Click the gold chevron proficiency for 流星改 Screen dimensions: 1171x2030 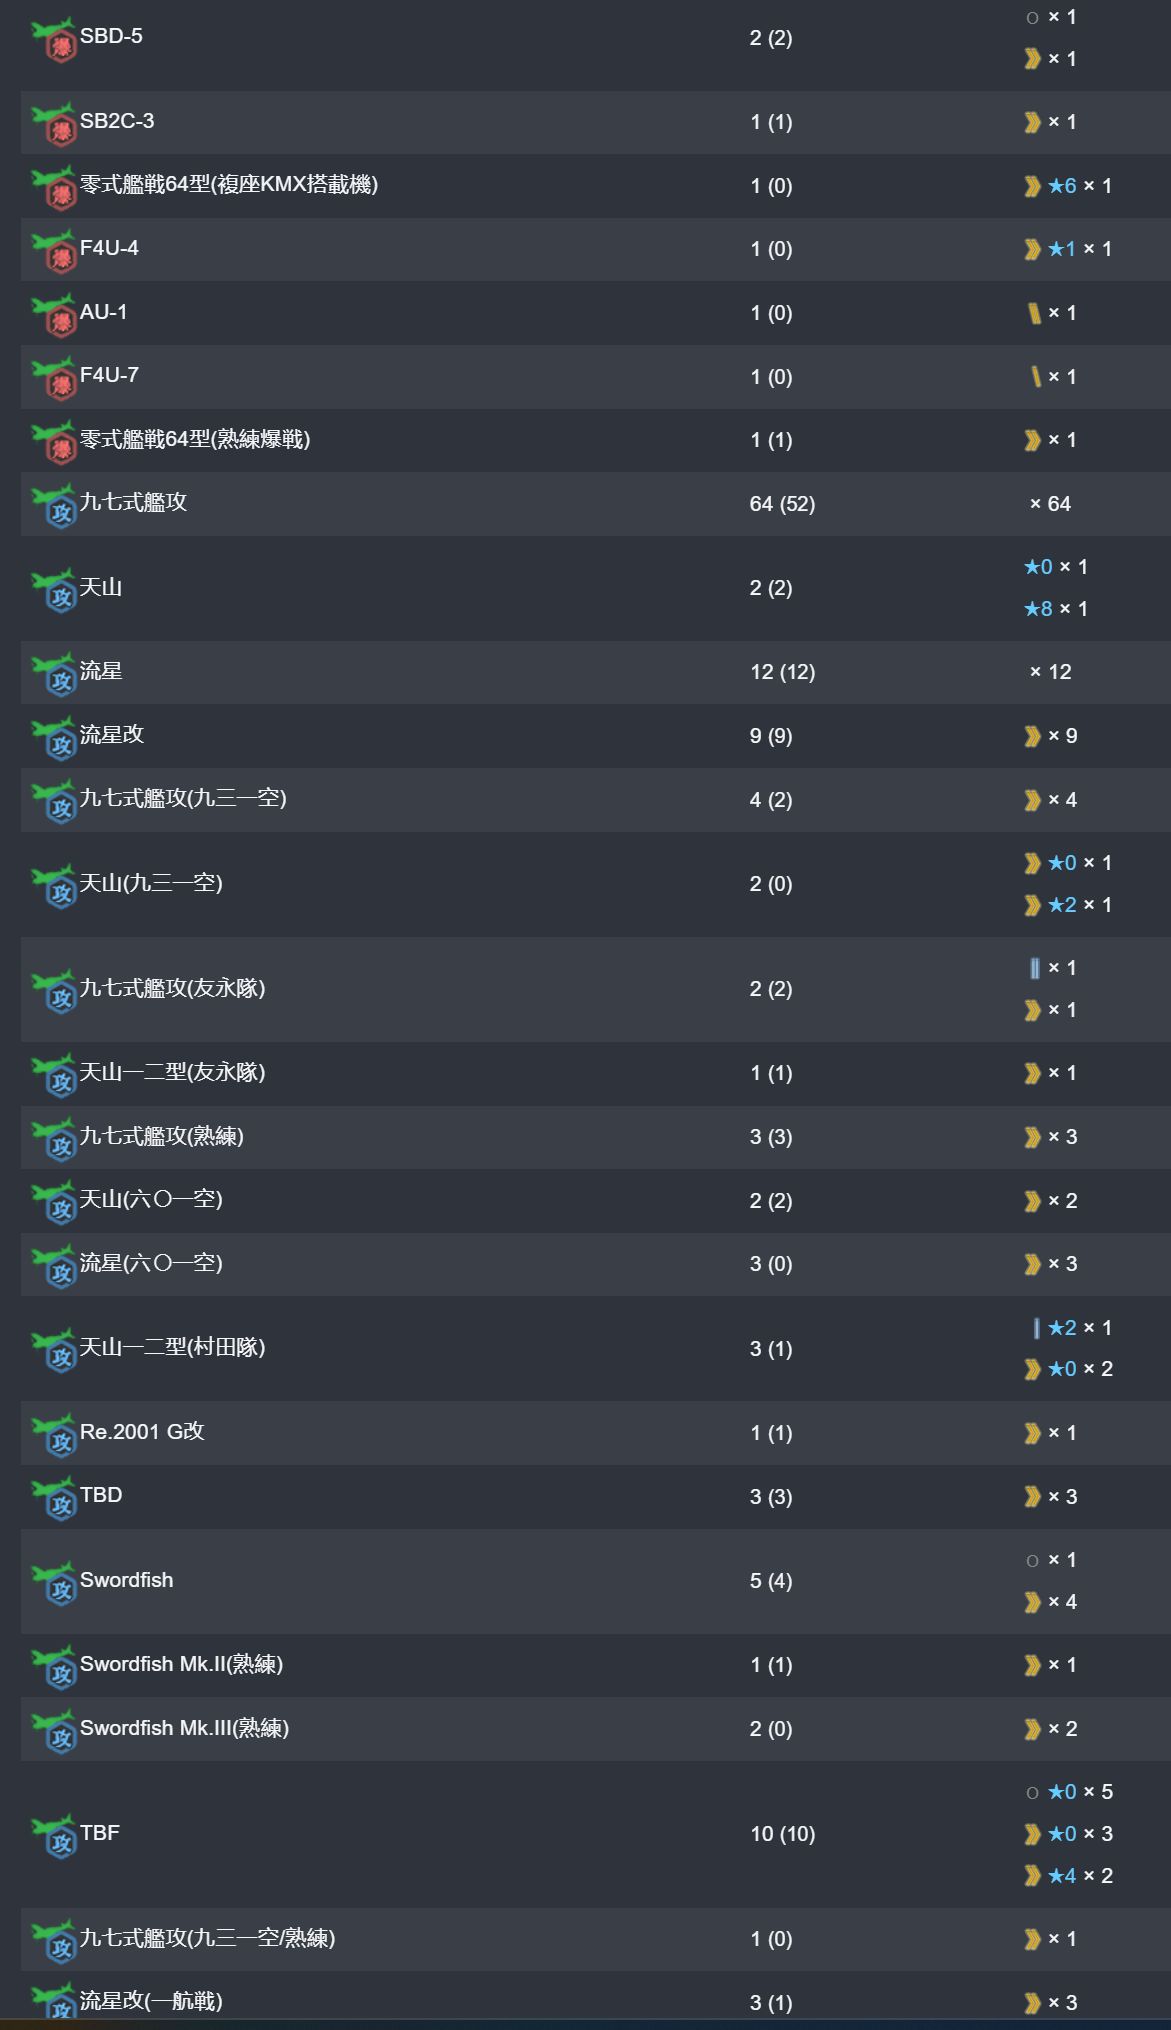coord(1033,736)
